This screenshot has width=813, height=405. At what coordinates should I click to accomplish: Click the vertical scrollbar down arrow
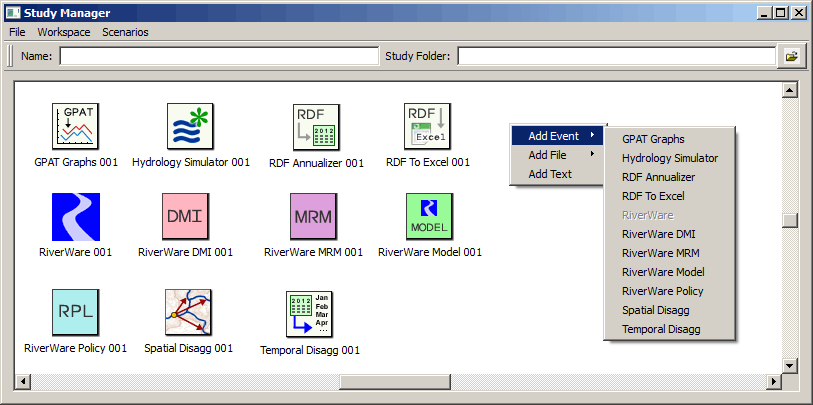click(790, 366)
